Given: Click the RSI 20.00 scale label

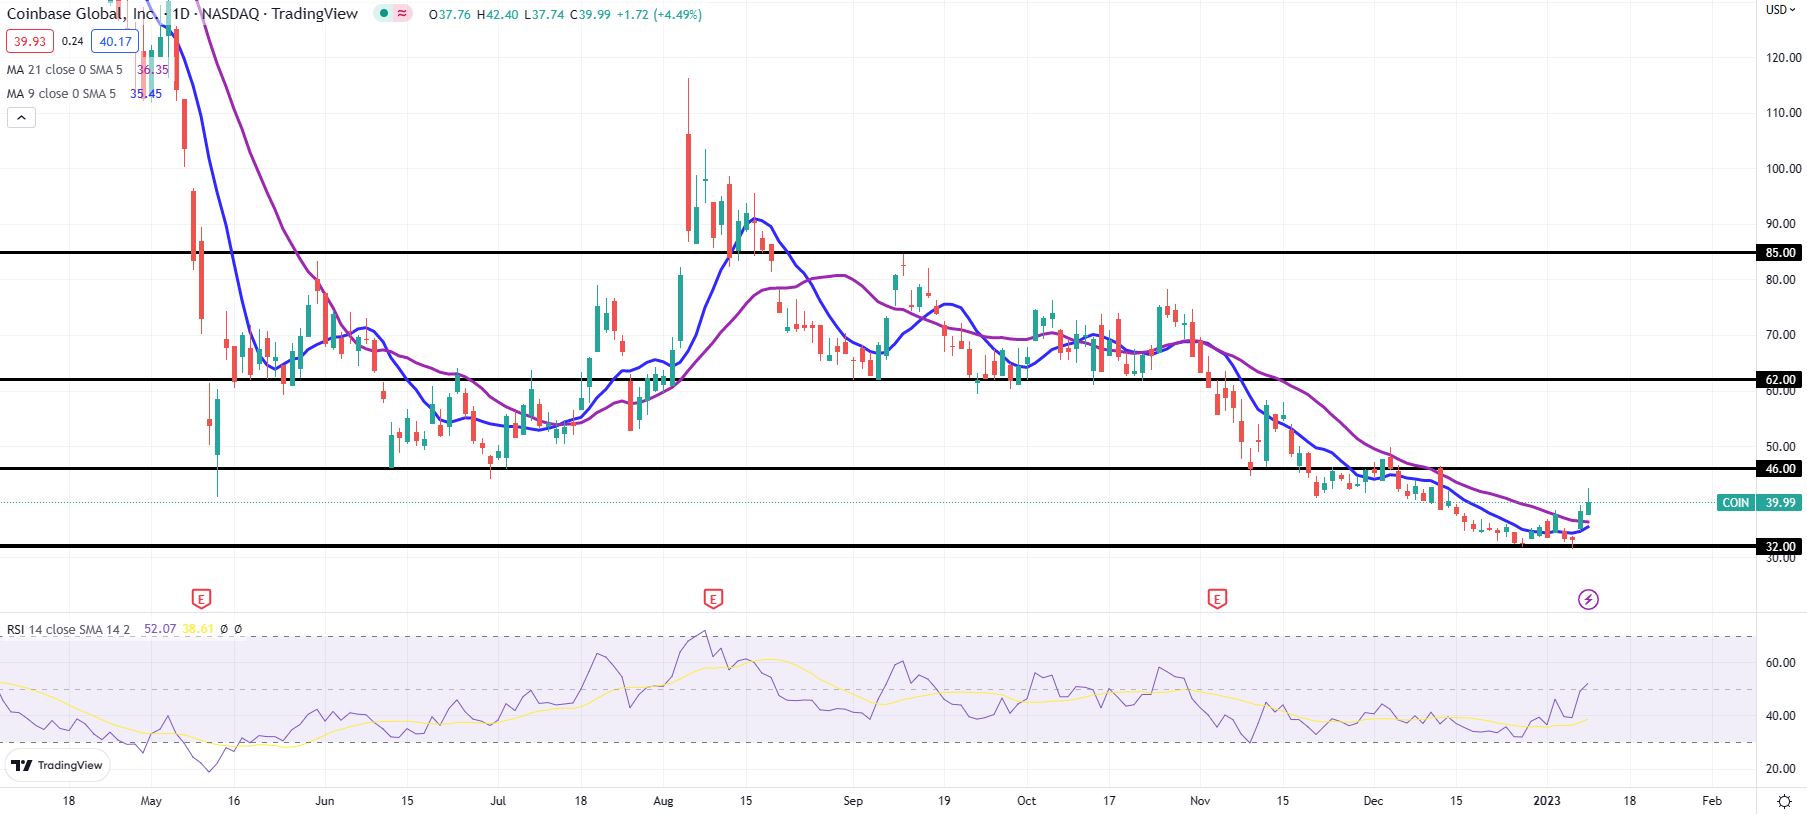Looking at the screenshot, I should click(x=1781, y=769).
